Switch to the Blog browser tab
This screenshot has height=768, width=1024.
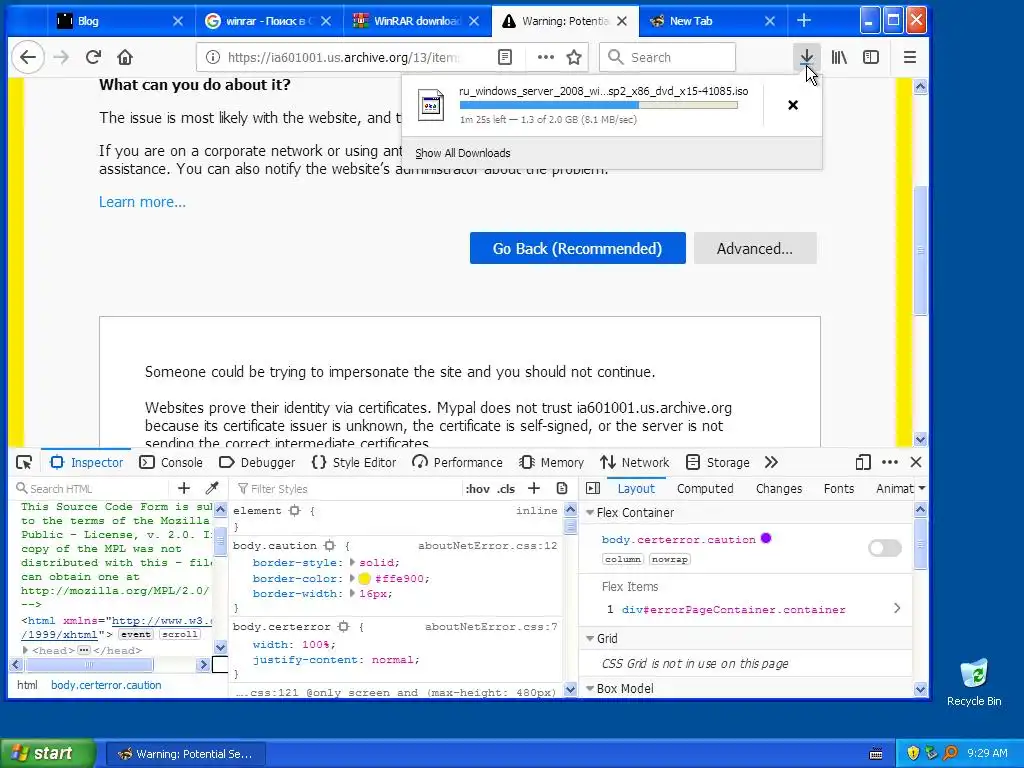(x=120, y=21)
